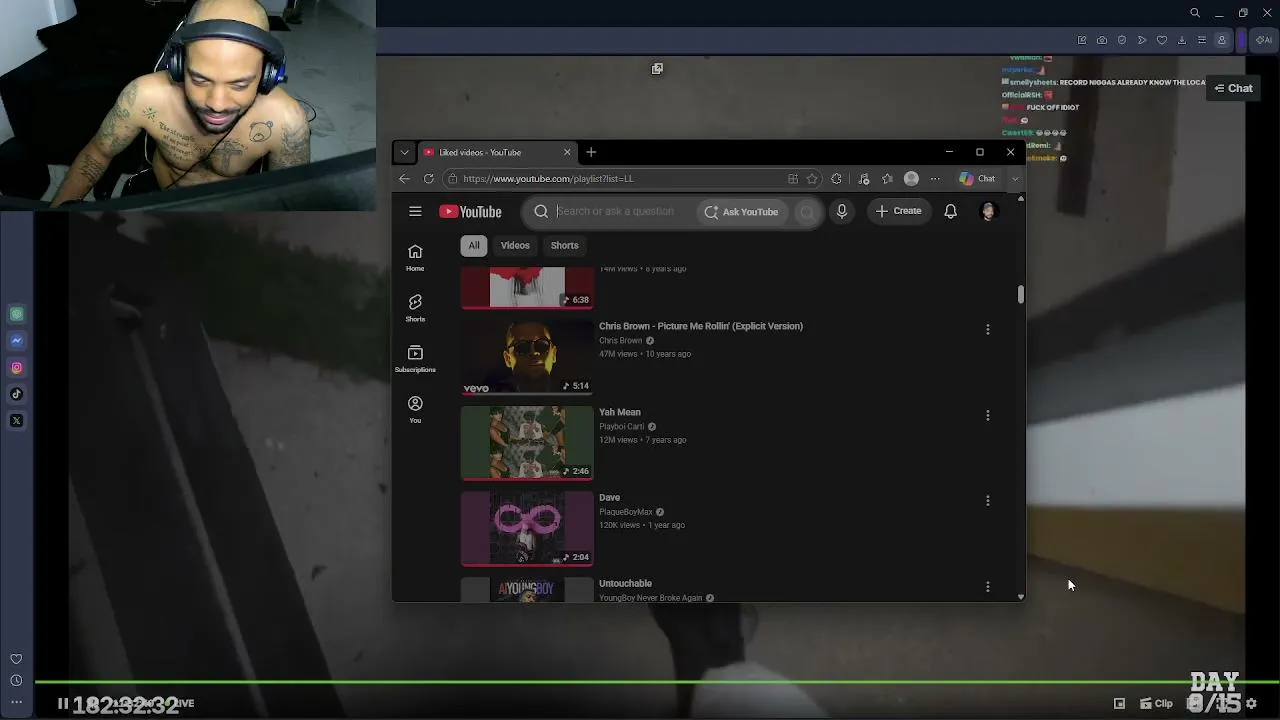Open more actions for Untouchable

pos(988,586)
